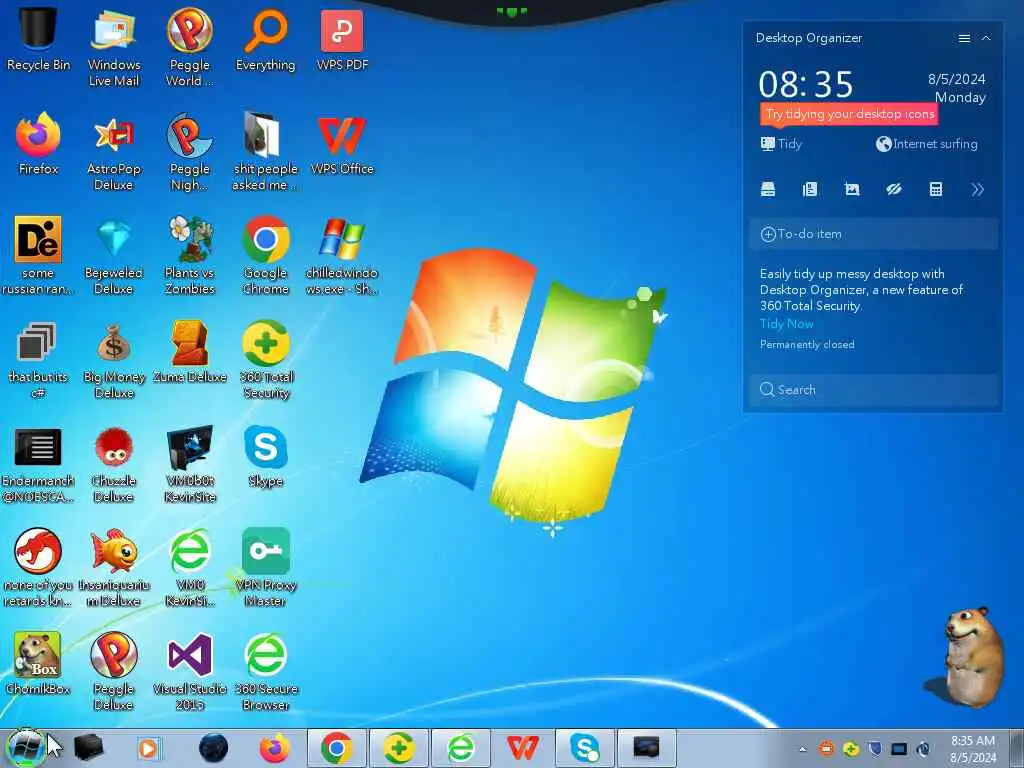Image resolution: width=1024 pixels, height=768 pixels.
Task: Select the Recycle Bin desktop icon
Action: click(38, 39)
